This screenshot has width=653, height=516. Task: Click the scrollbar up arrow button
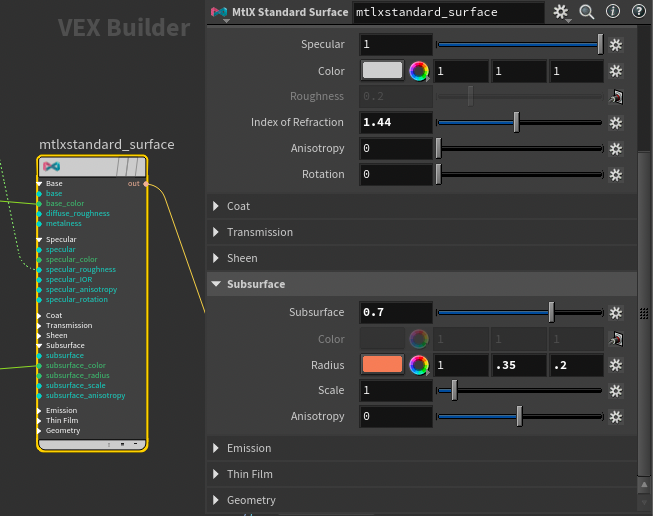click(x=644, y=484)
